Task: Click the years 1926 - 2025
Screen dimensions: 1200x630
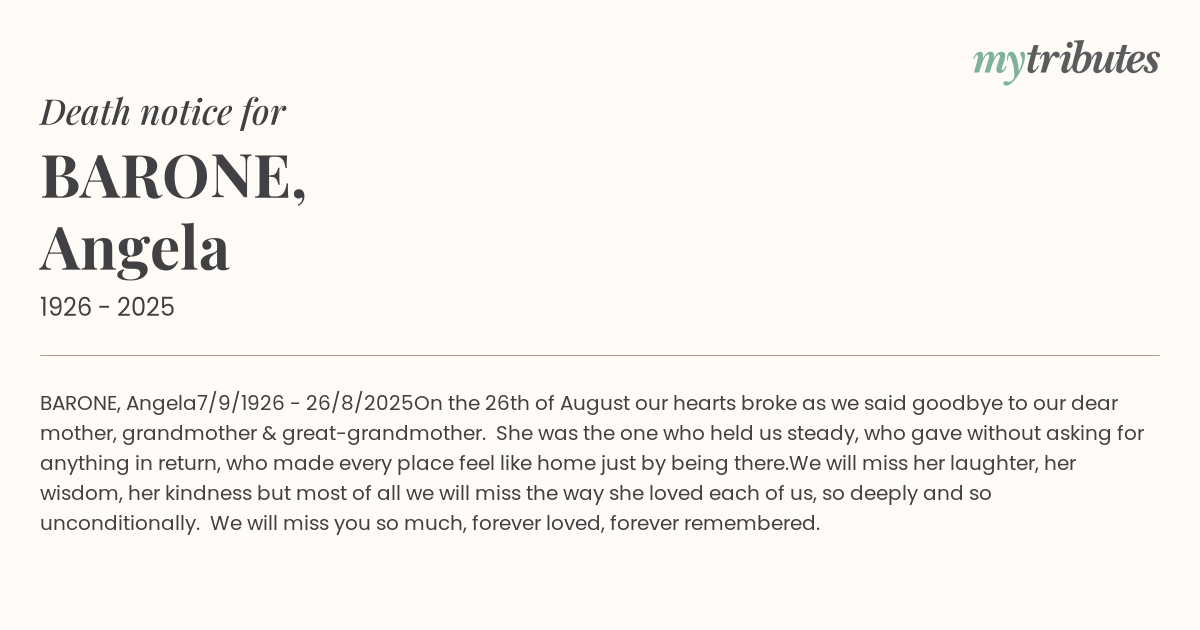Action: click(107, 308)
